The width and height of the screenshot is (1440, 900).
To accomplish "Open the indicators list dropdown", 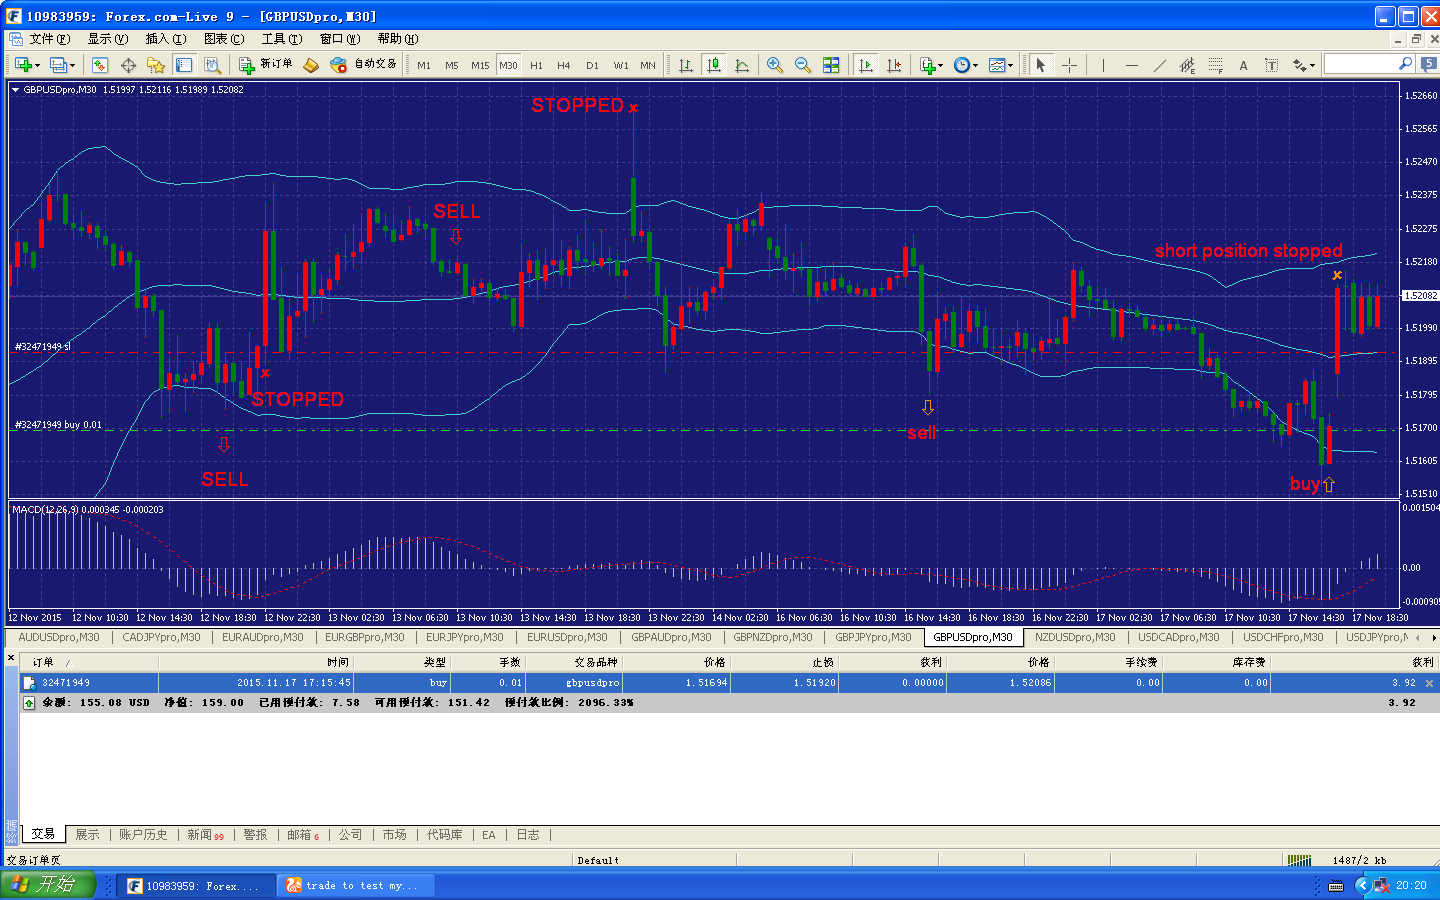I will [x=931, y=65].
